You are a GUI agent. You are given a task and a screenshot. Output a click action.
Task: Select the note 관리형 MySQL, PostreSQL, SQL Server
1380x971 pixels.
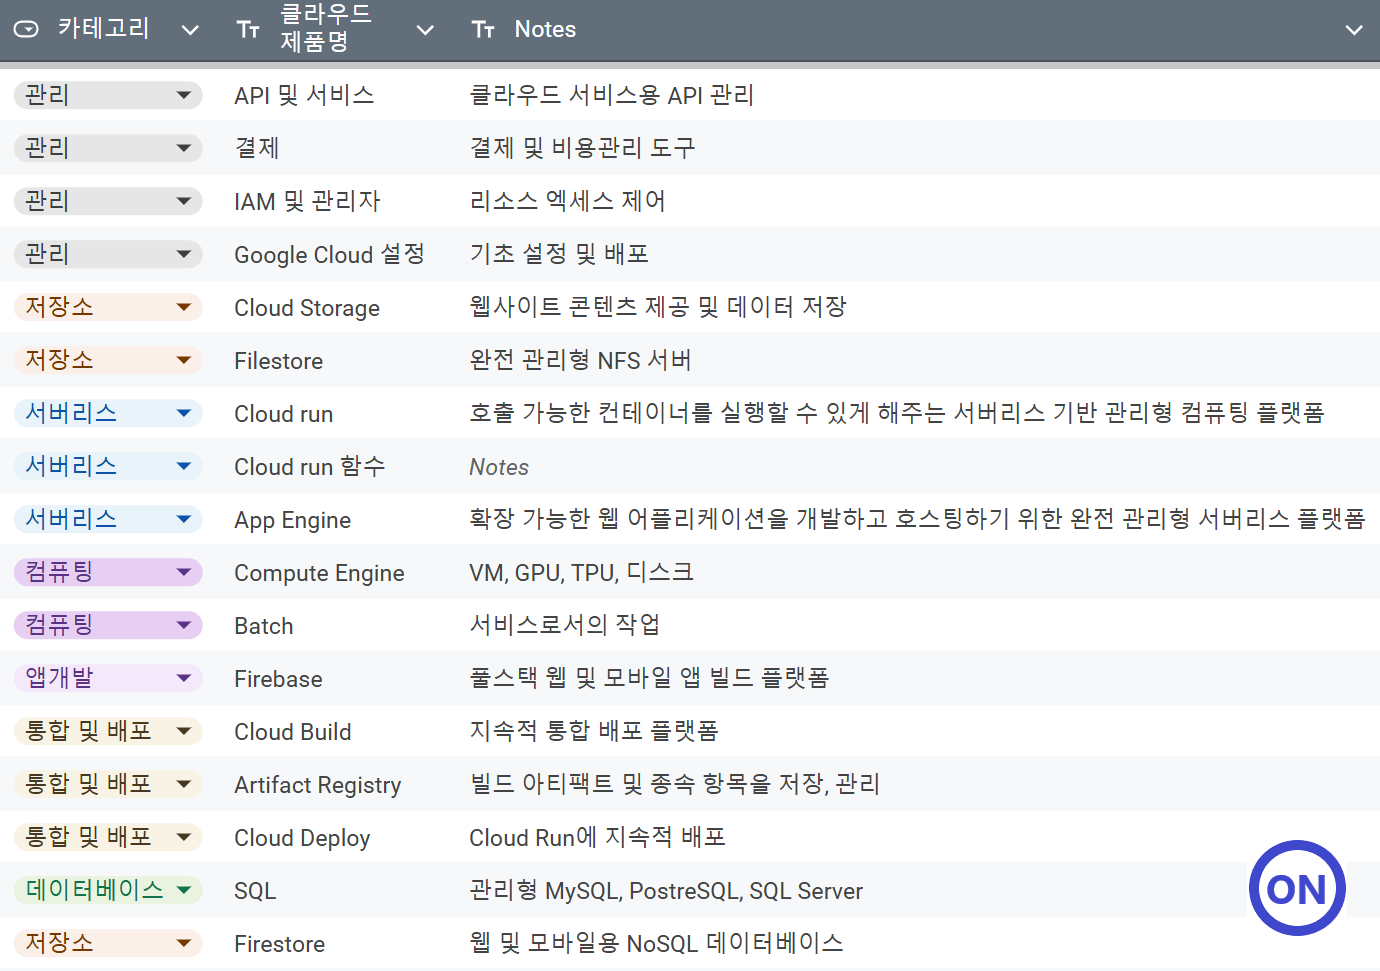(x=666, y=890)
